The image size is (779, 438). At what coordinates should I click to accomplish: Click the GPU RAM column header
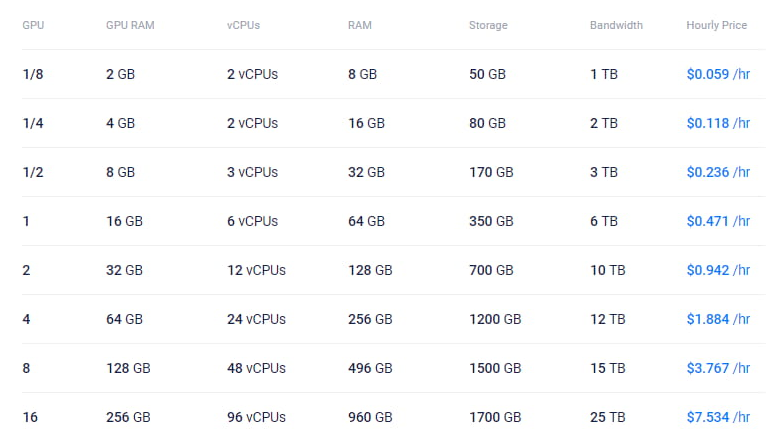[x=130, y=25]
